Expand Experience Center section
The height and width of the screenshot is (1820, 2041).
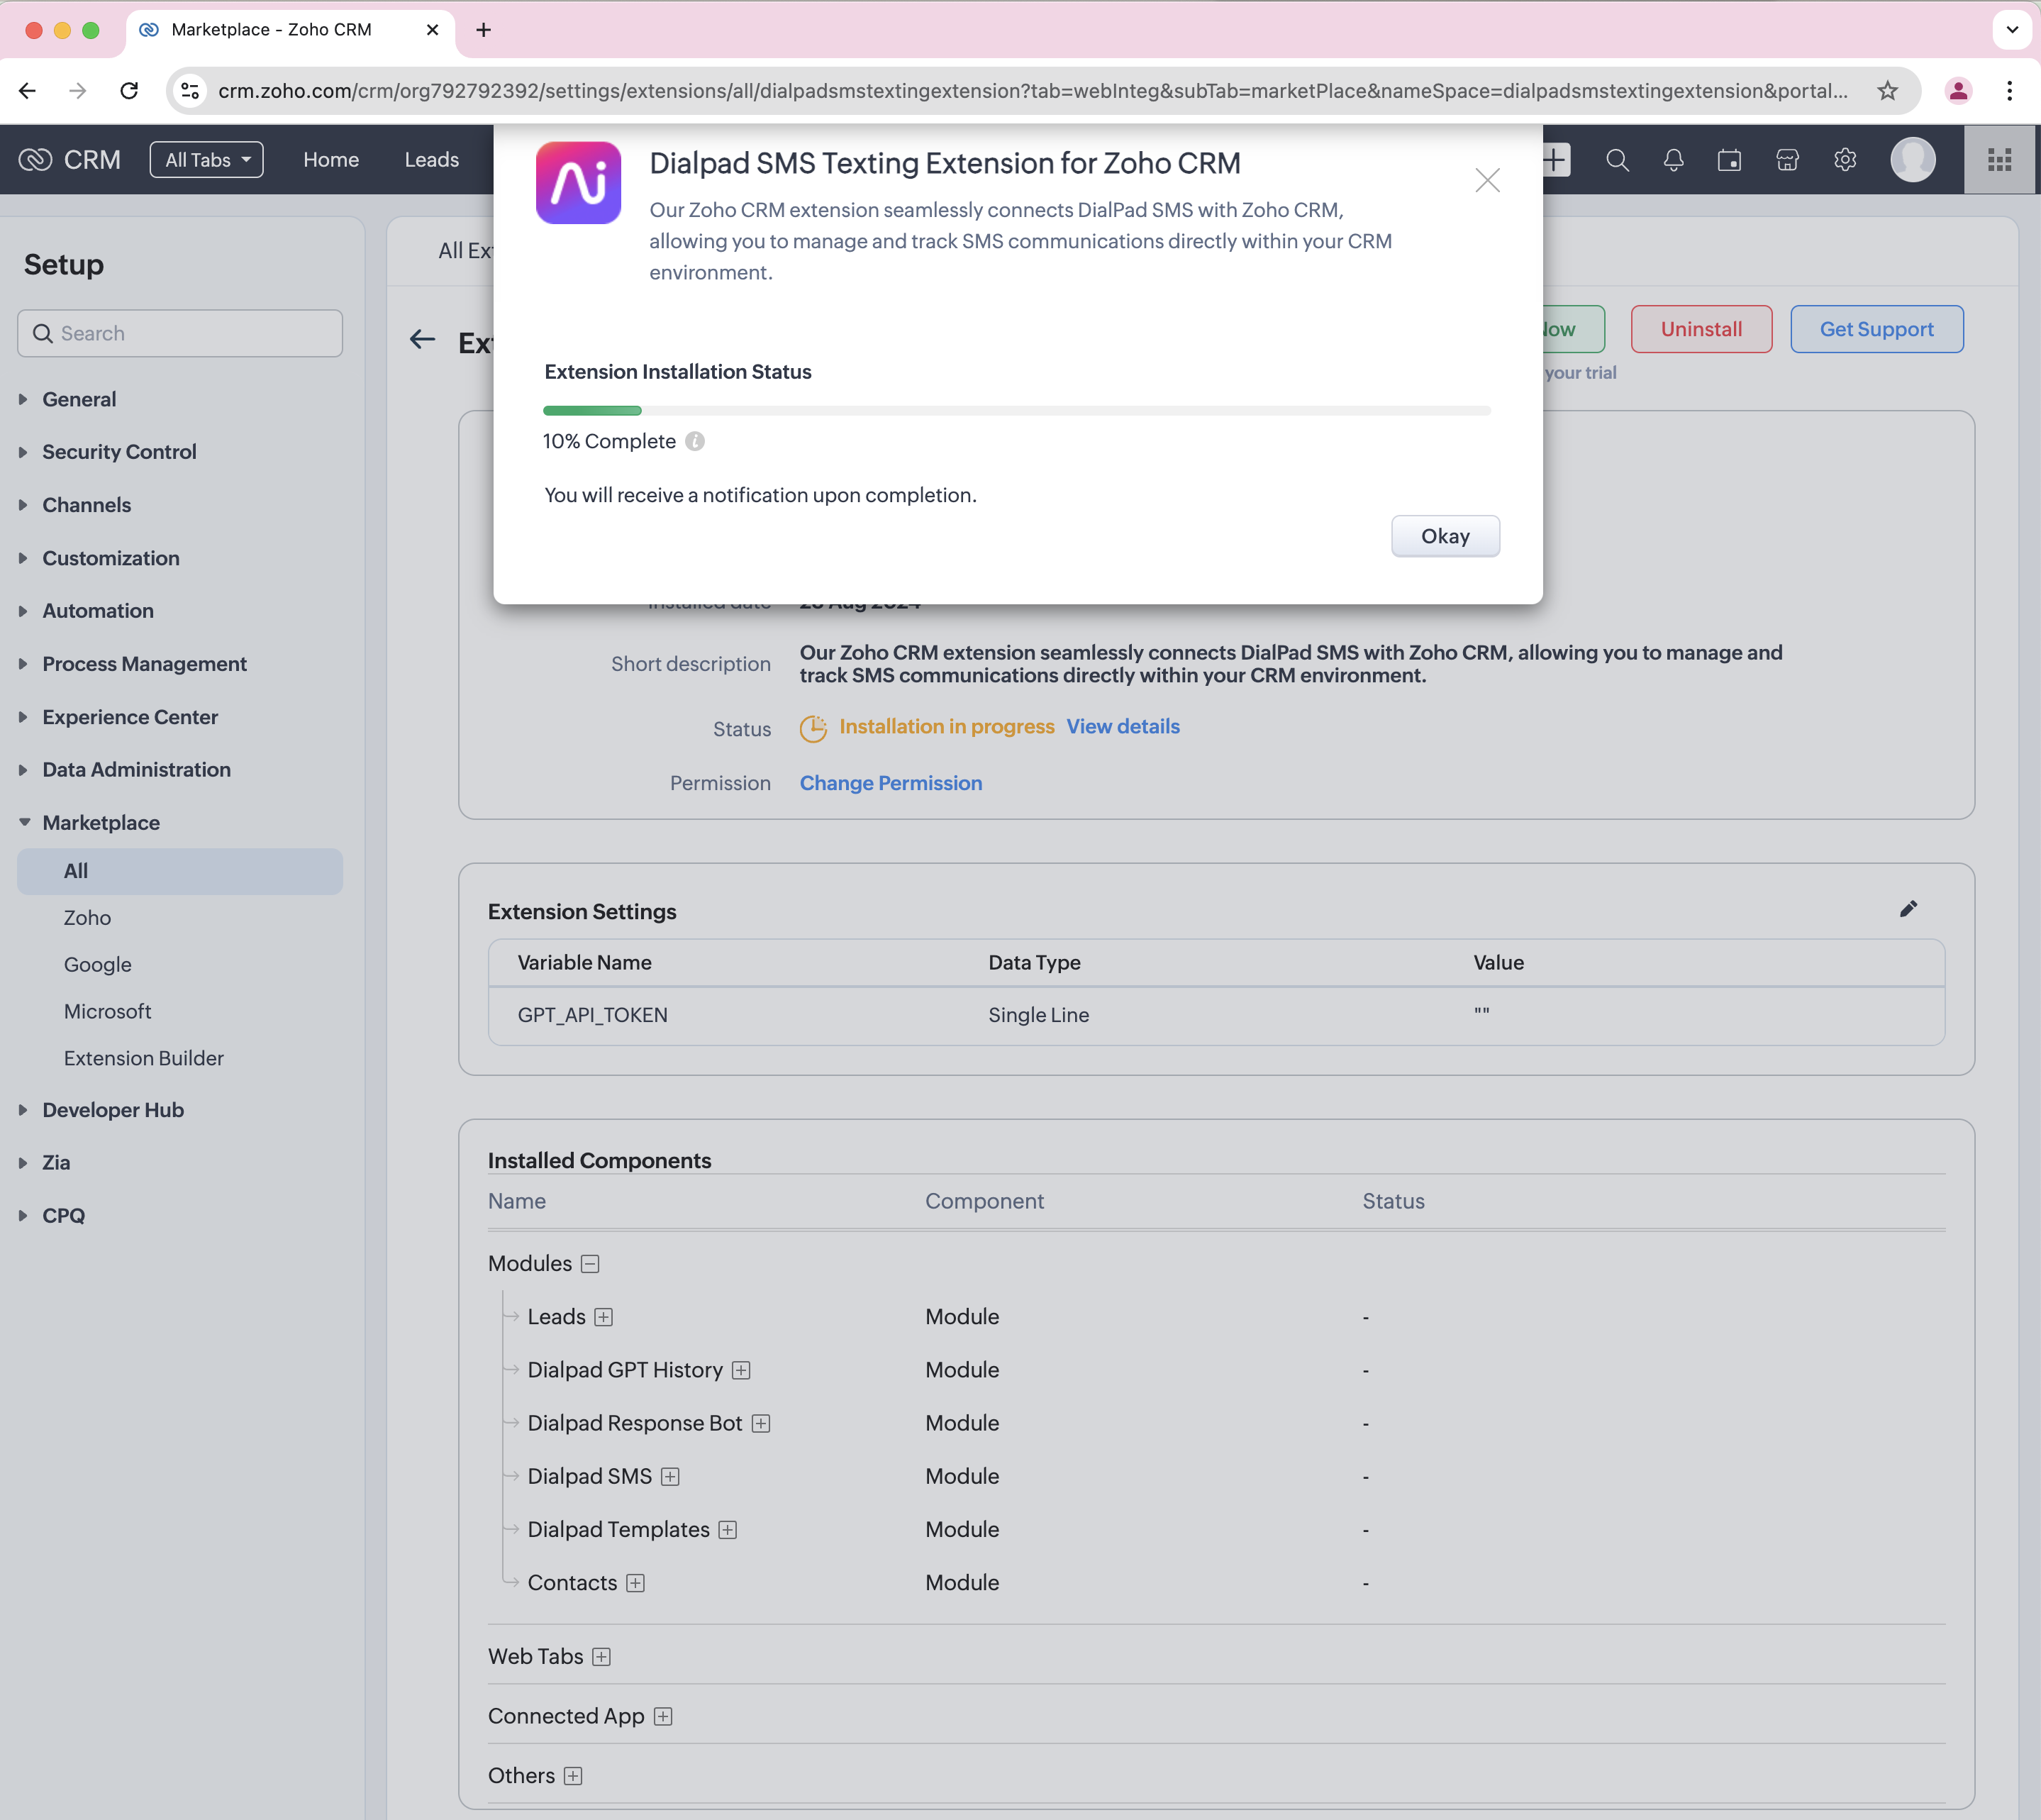pyautogui.click(x=129, y=717)
